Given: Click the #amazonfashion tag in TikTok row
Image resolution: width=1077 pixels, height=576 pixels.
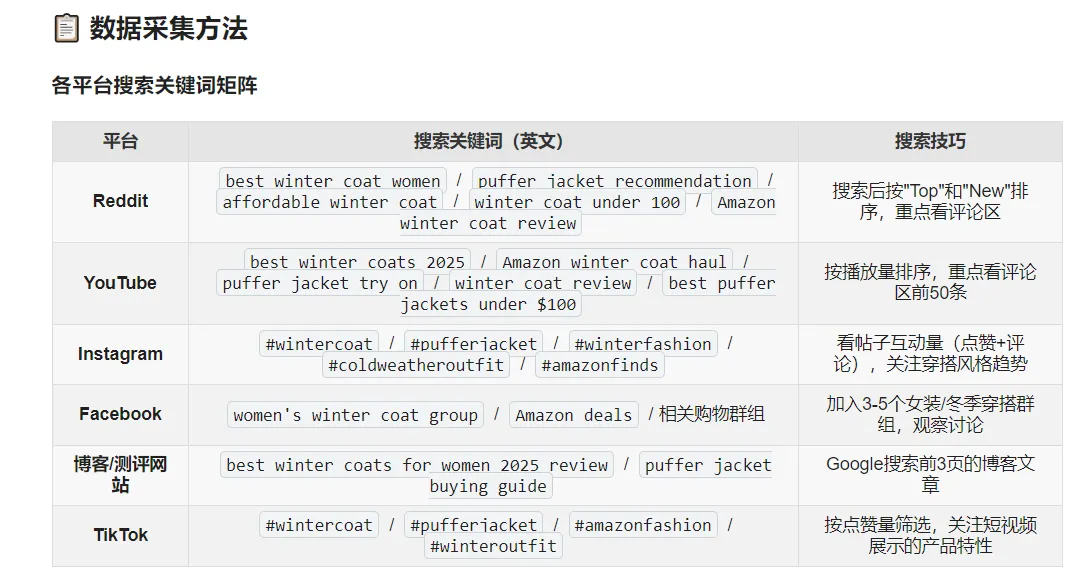Looking at the screenshot, I should 644,525.
